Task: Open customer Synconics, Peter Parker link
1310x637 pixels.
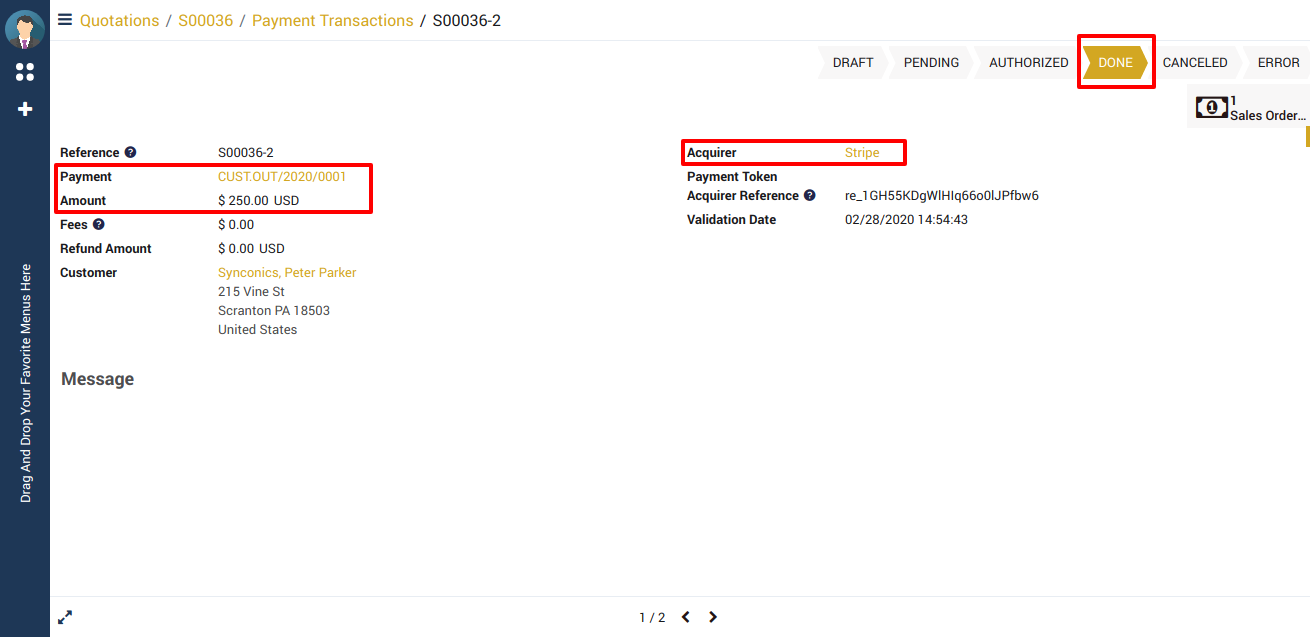Action: (x=287, y=273)
